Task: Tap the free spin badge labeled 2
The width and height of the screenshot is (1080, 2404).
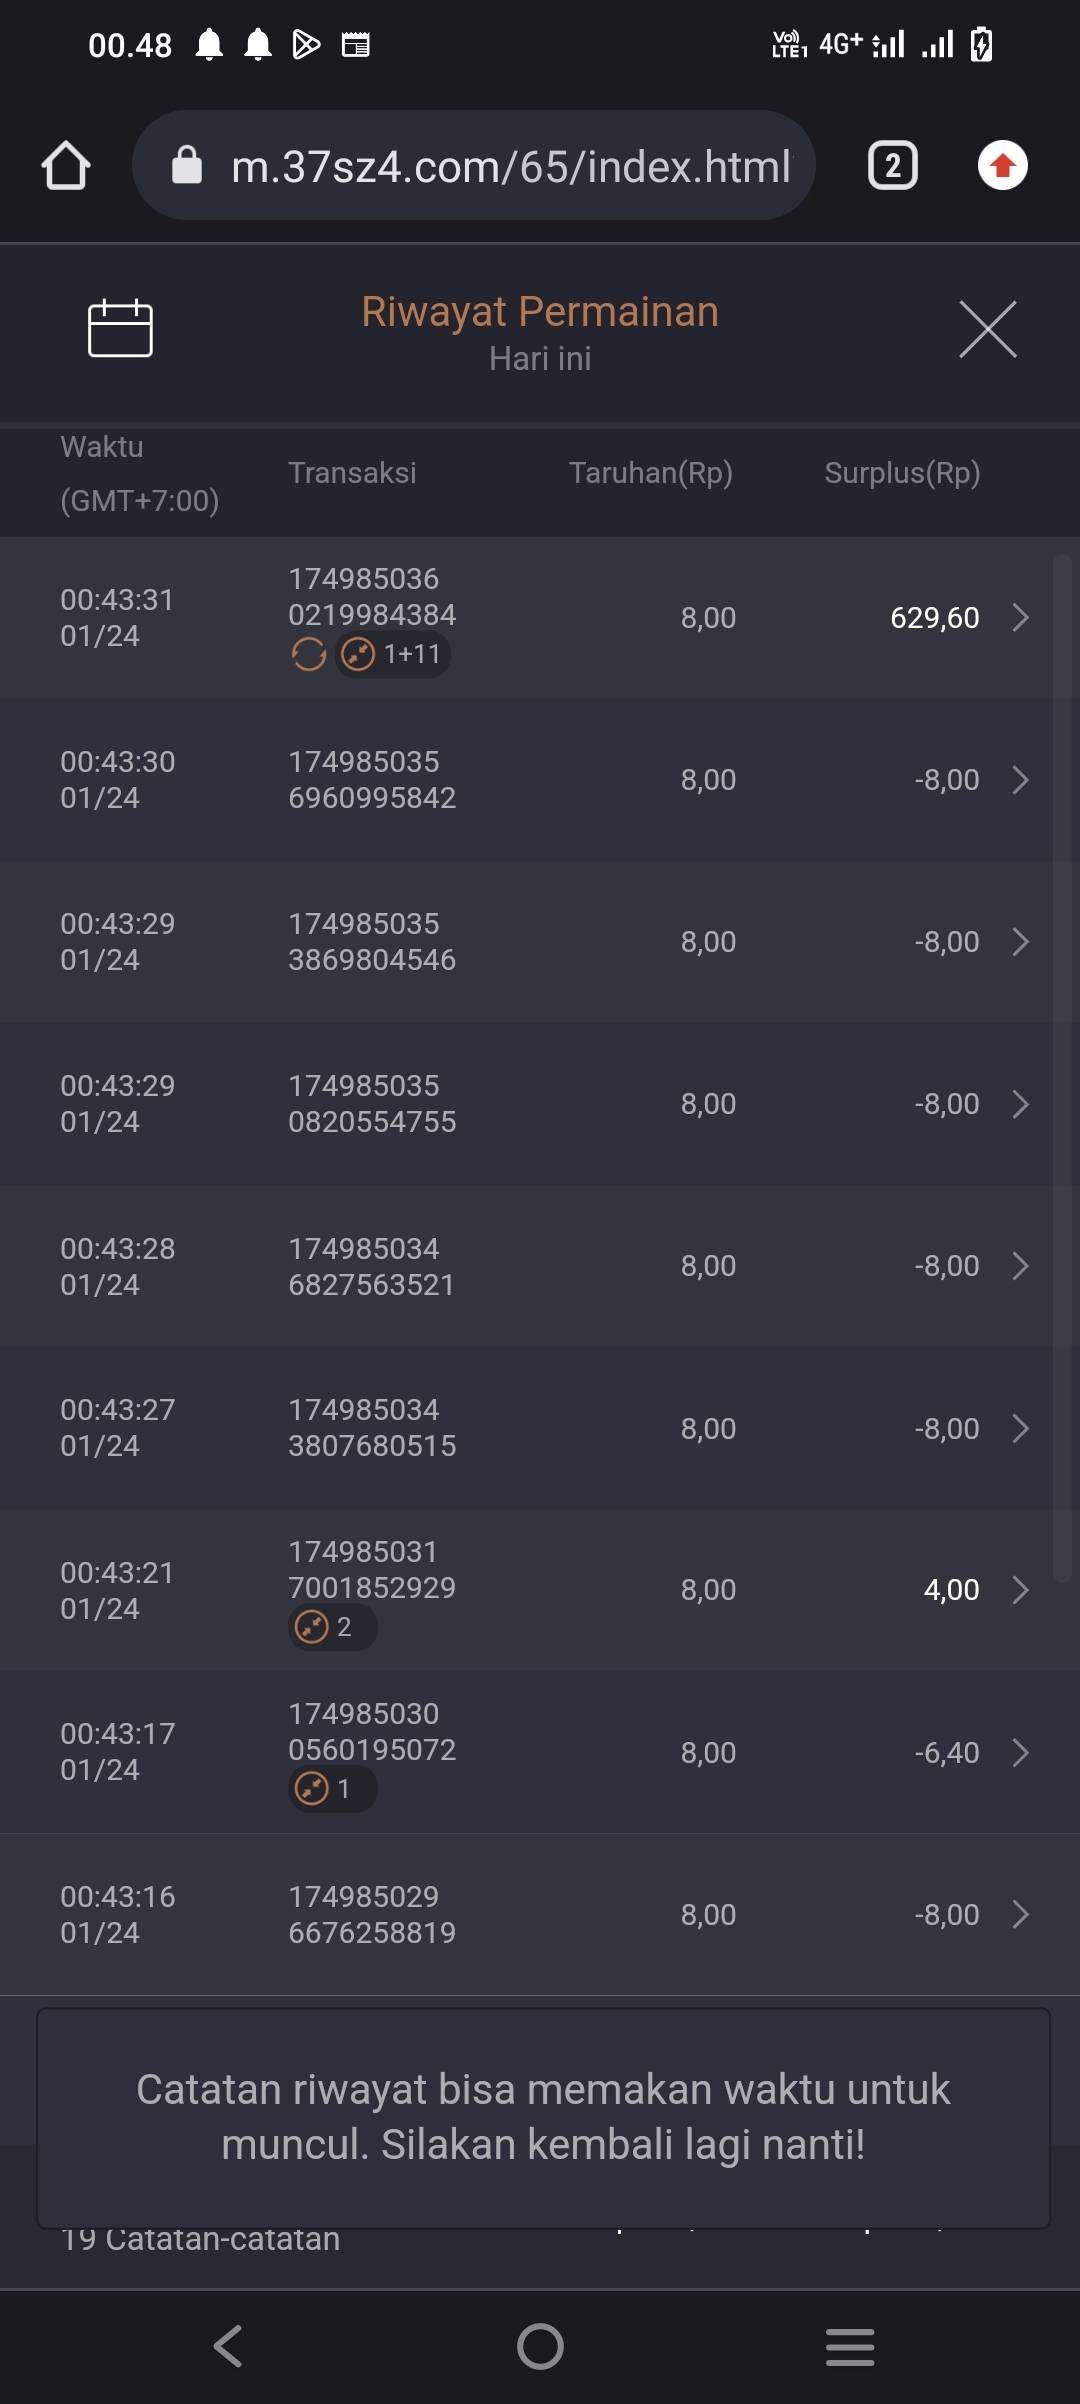Action: 332,1627
